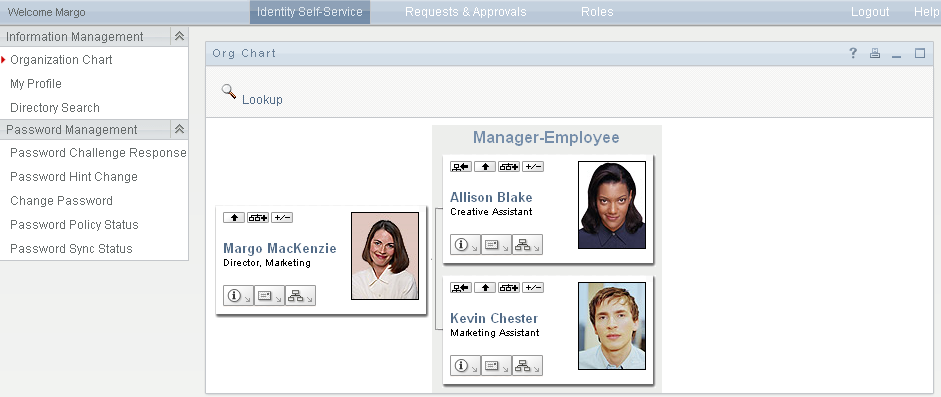Toggle +/- expand icon on Margo MacKenzie's card
Image resolution: width=941 pixels, height=397 pixels.
click(x=282, y=218)
